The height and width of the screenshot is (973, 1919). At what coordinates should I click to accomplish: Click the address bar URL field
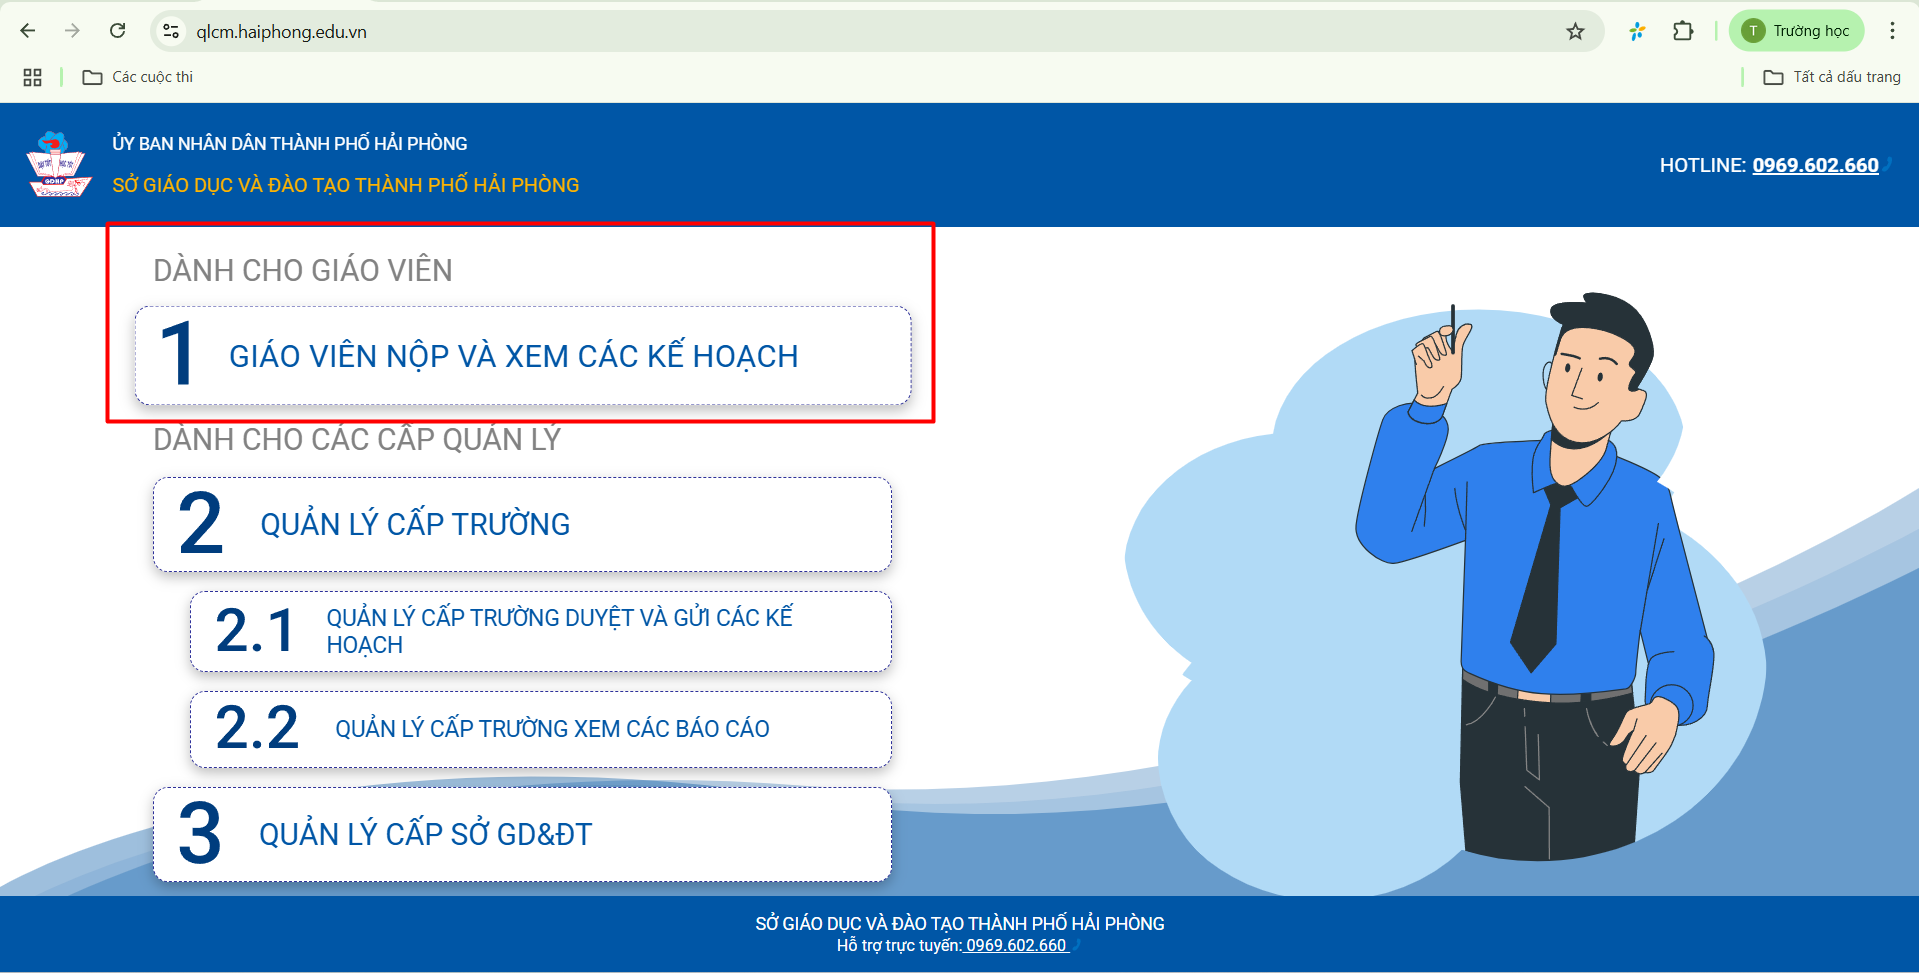click(x=800, y=31)
